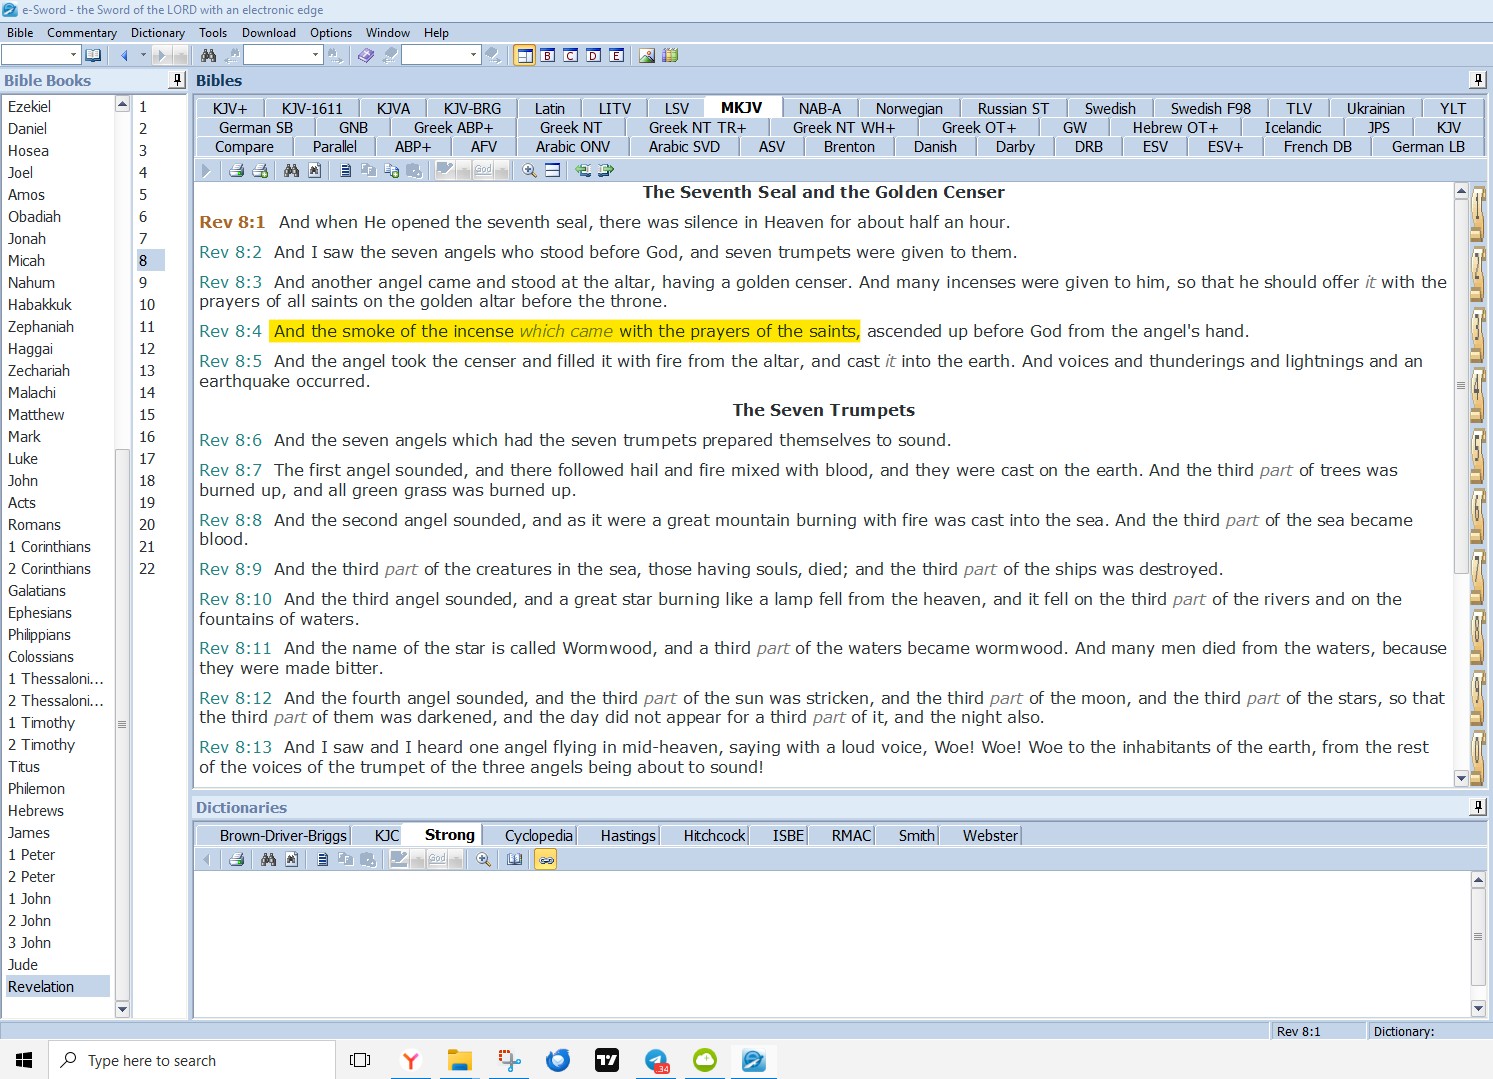Toggle the split Bible view icon

(x=553, y=171)
